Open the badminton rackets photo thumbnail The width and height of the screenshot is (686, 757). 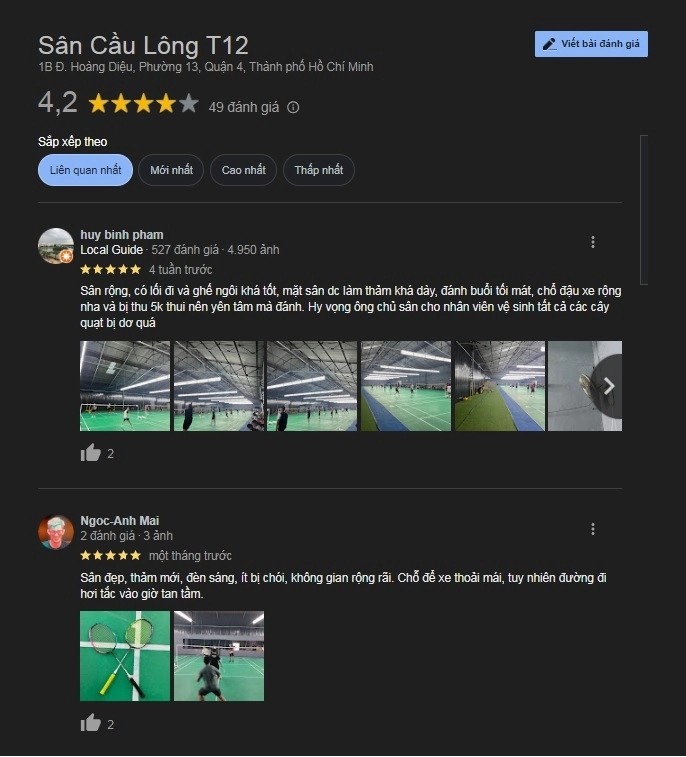click(125, 656)
